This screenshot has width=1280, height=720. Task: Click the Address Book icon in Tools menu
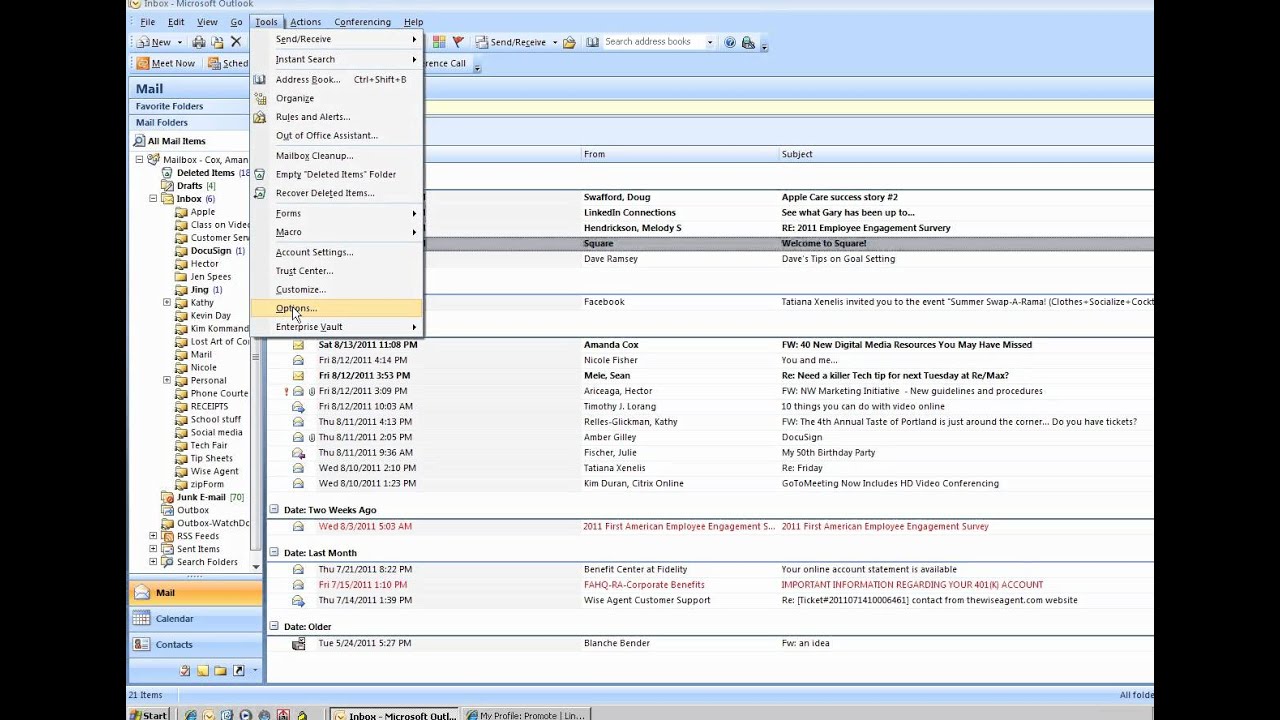(x=259, y=79)
